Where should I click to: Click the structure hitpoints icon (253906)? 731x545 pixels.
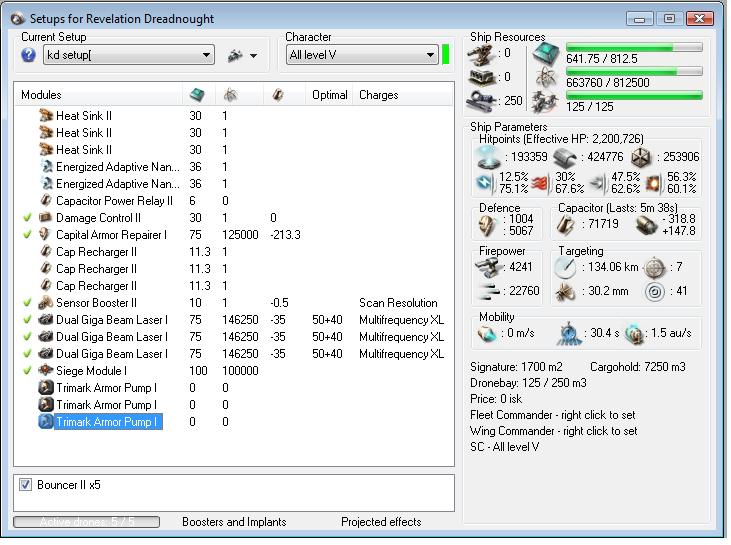click(x=641, y=158)
